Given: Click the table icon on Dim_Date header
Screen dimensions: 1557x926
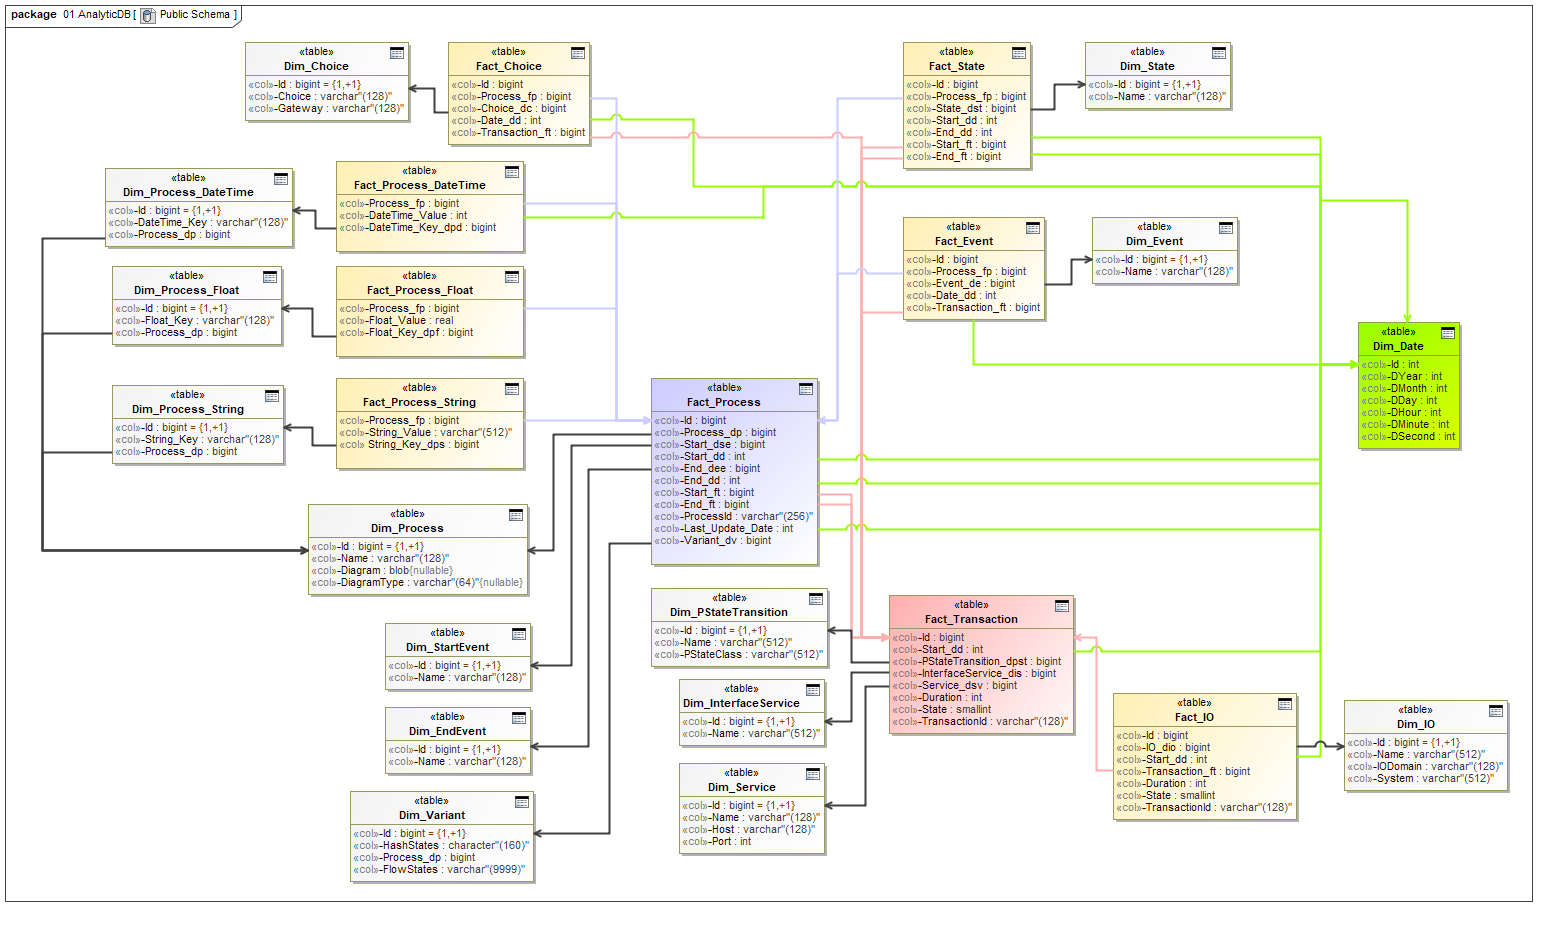Looking at the screenshot, I should pyautogui.click(x=1449, y=333).
